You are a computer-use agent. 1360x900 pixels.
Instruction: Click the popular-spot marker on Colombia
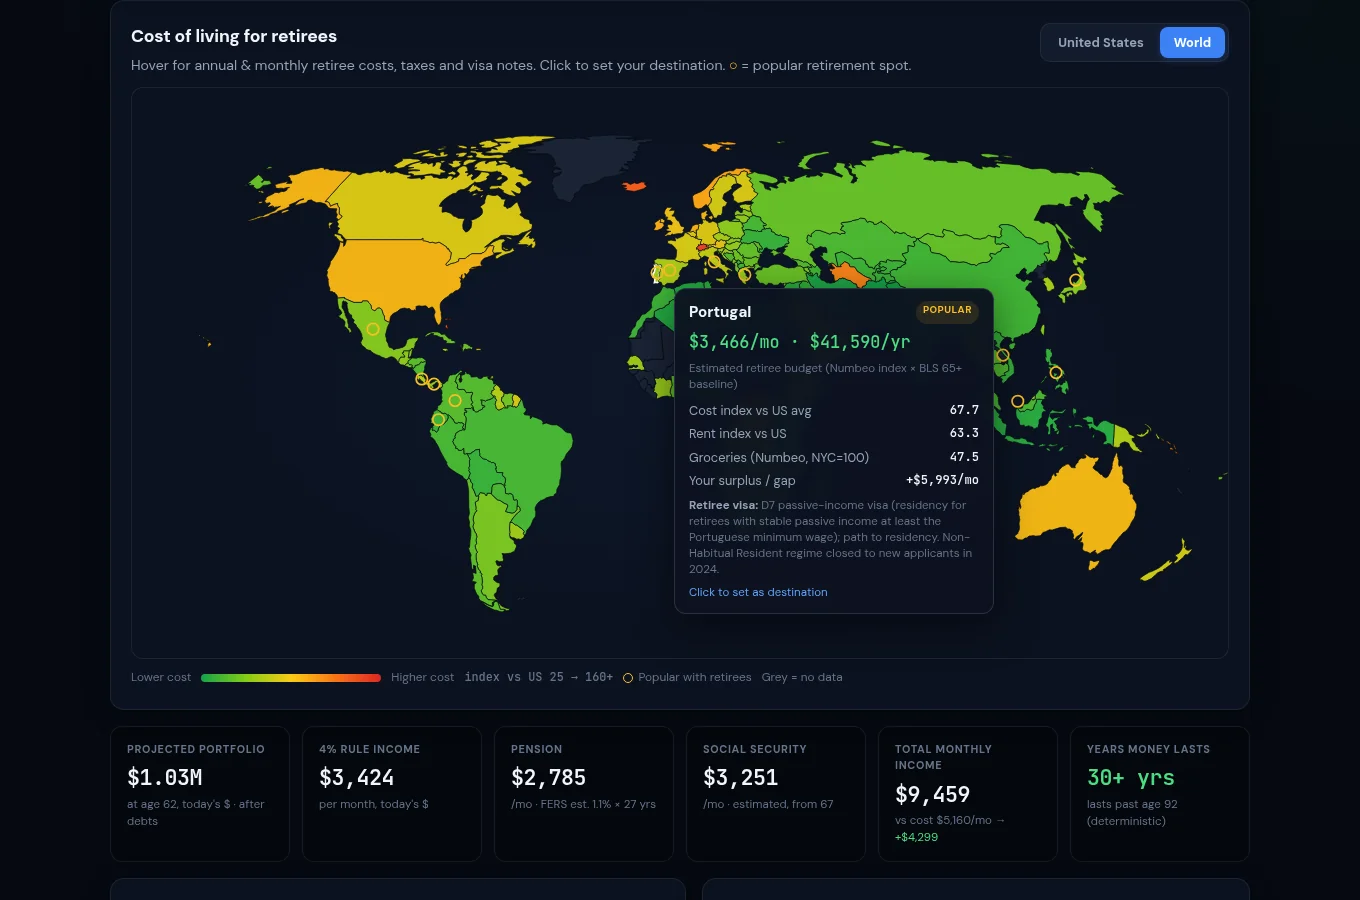455,400
